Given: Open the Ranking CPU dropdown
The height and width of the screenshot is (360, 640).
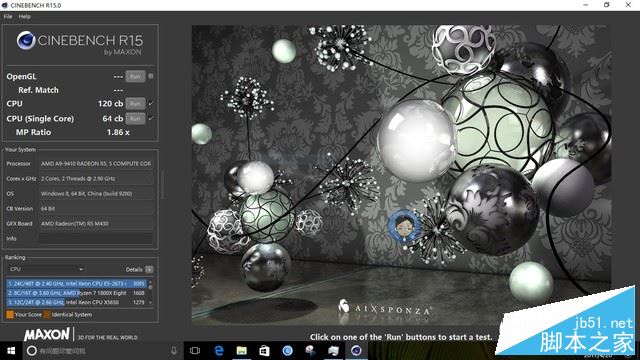Looking at the screenshot, I should click(46, 269).
